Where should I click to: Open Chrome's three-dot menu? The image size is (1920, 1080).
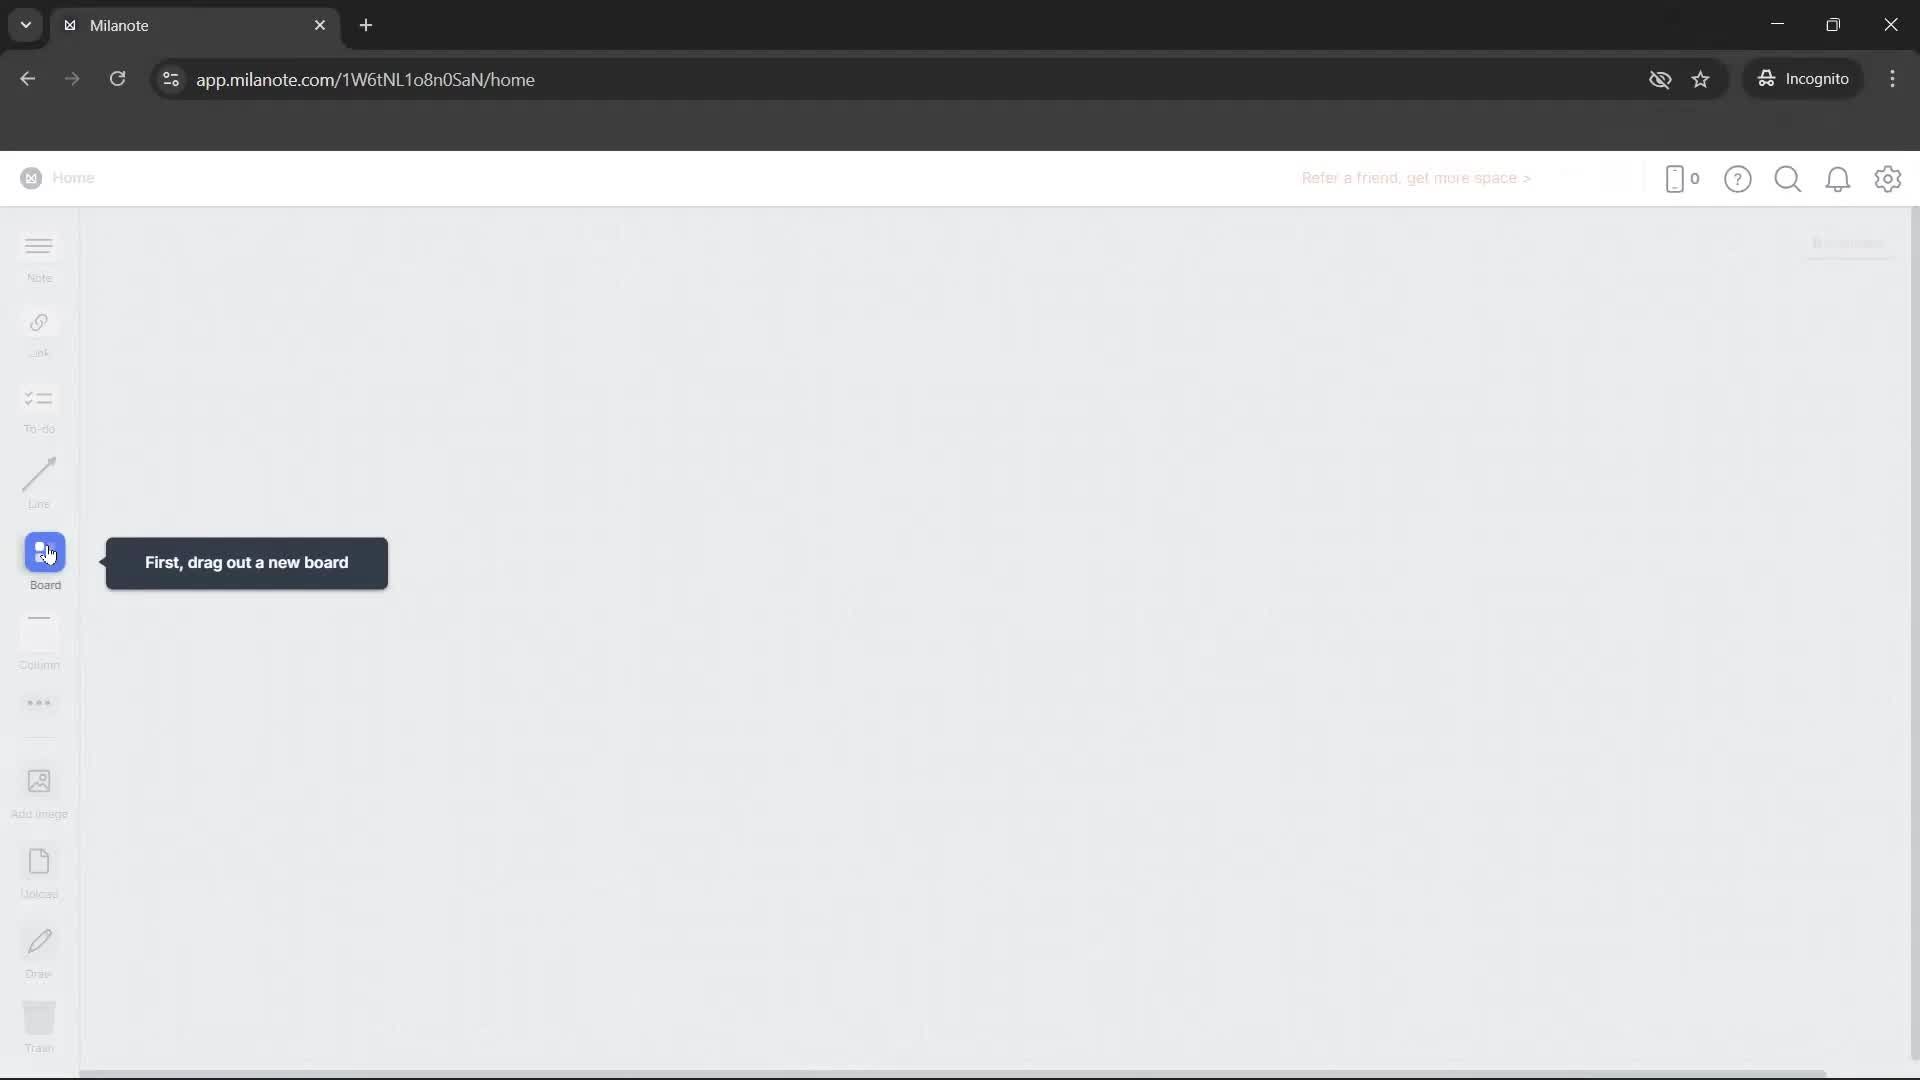pos(1893,79)
